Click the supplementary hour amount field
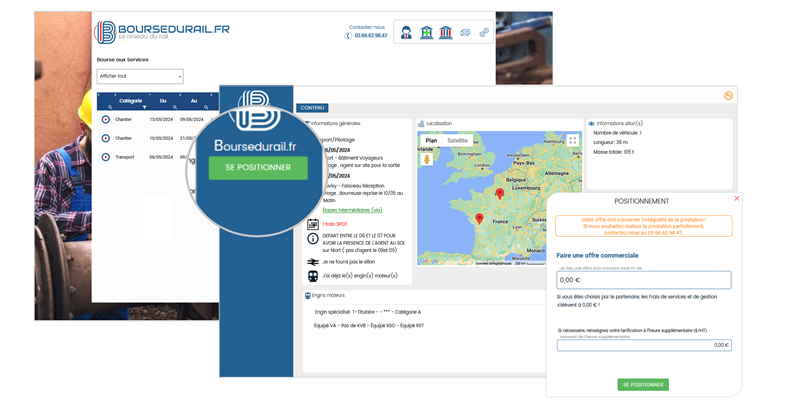The width and height of the screenshot is (800, 413). point(644,345)
